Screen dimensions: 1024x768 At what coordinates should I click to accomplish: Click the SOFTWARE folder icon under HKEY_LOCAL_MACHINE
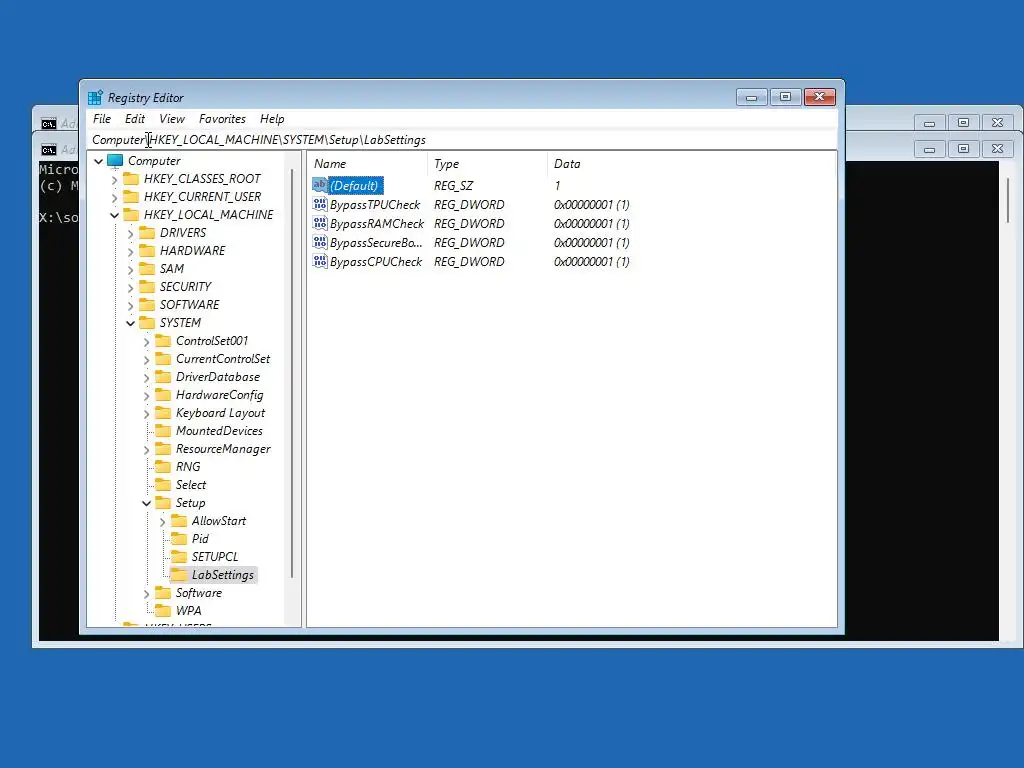(x=148, y=305)
